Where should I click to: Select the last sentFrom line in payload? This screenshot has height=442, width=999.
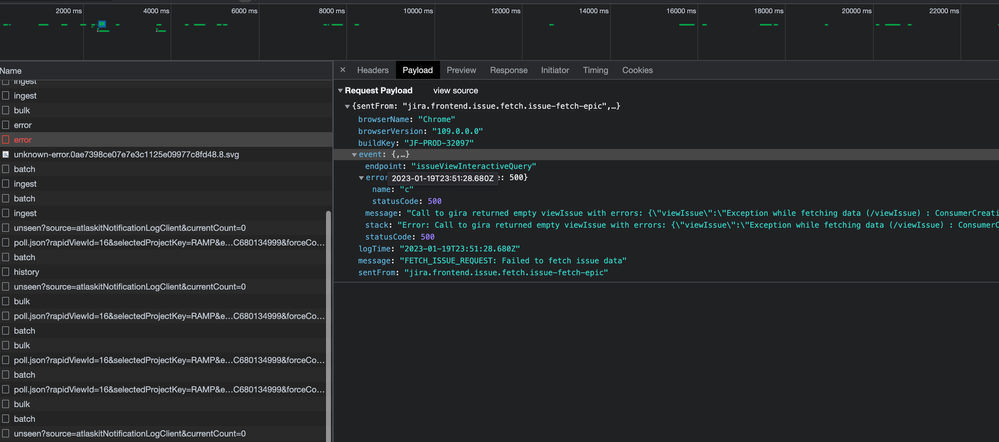tap(484, 273)
